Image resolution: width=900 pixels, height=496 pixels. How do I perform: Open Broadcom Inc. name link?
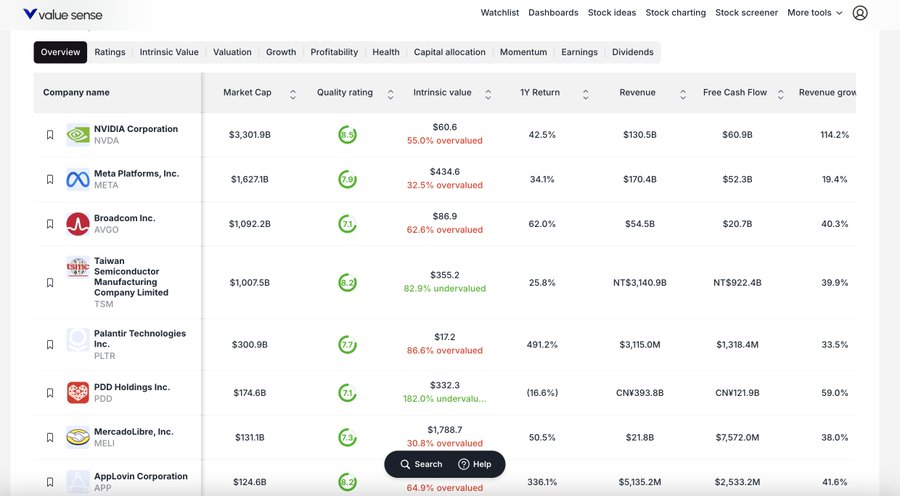tap(125, 218)
